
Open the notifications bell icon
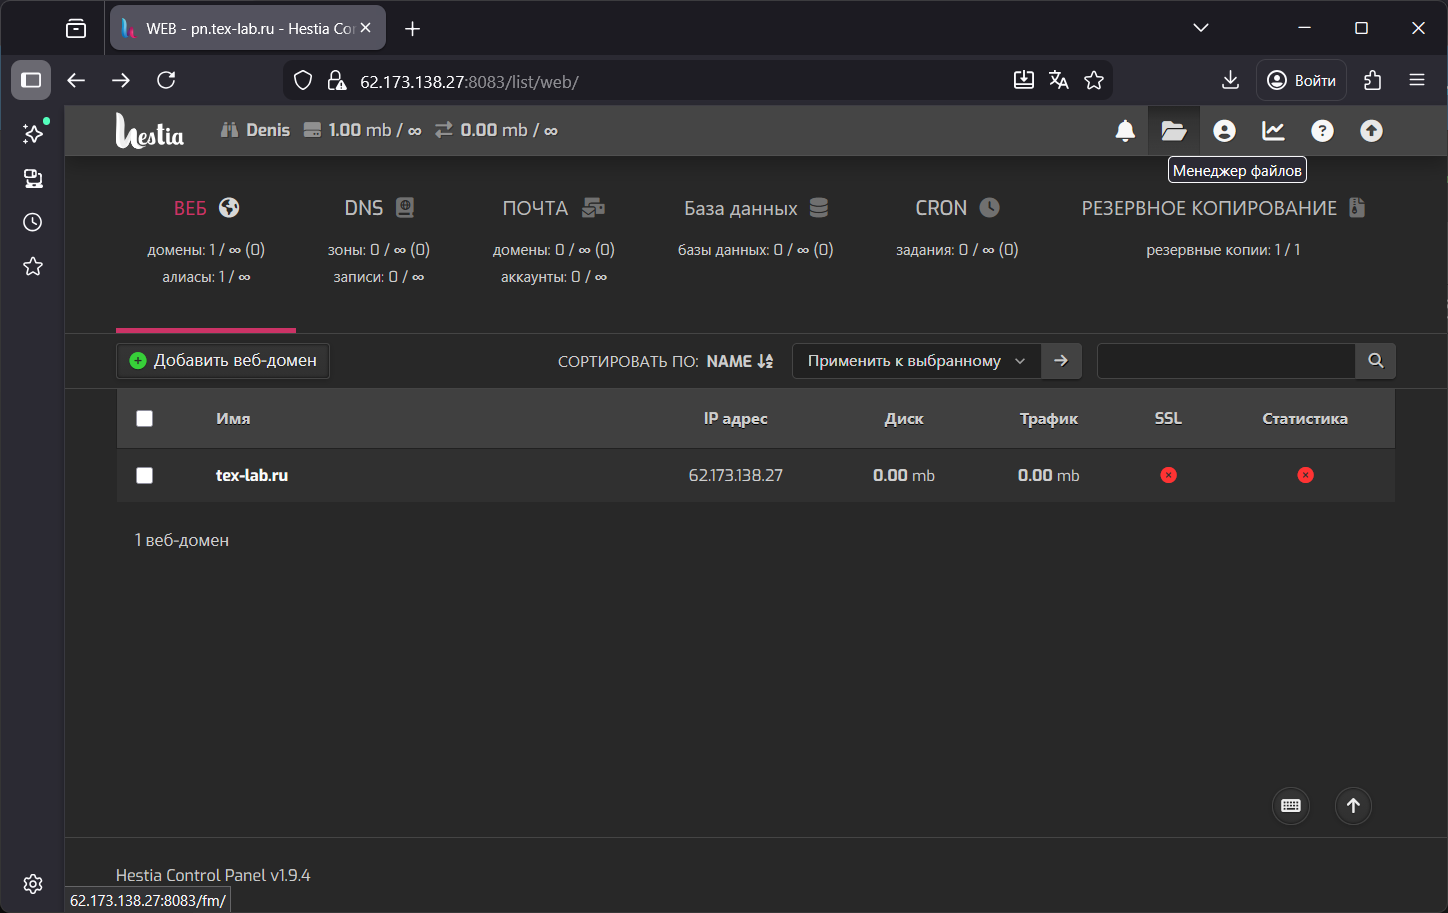(1125, 131)
